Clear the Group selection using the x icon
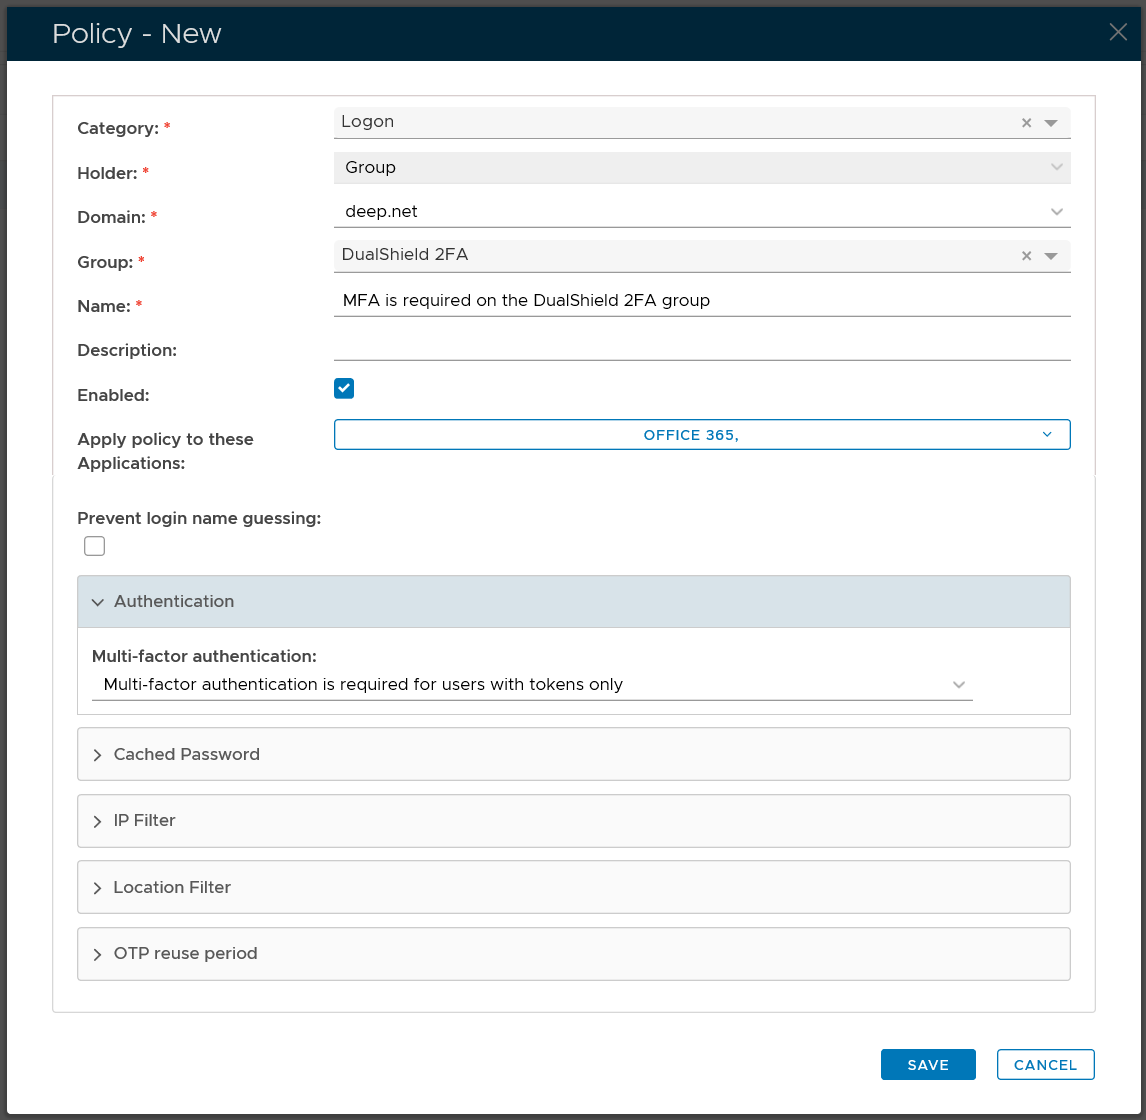 pos(1026,256)
